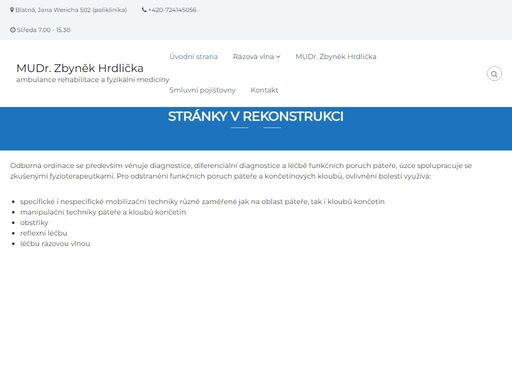Click the ambulance rehabilitace tagline
Screen dimensions: 512x384
click(93, 80)
